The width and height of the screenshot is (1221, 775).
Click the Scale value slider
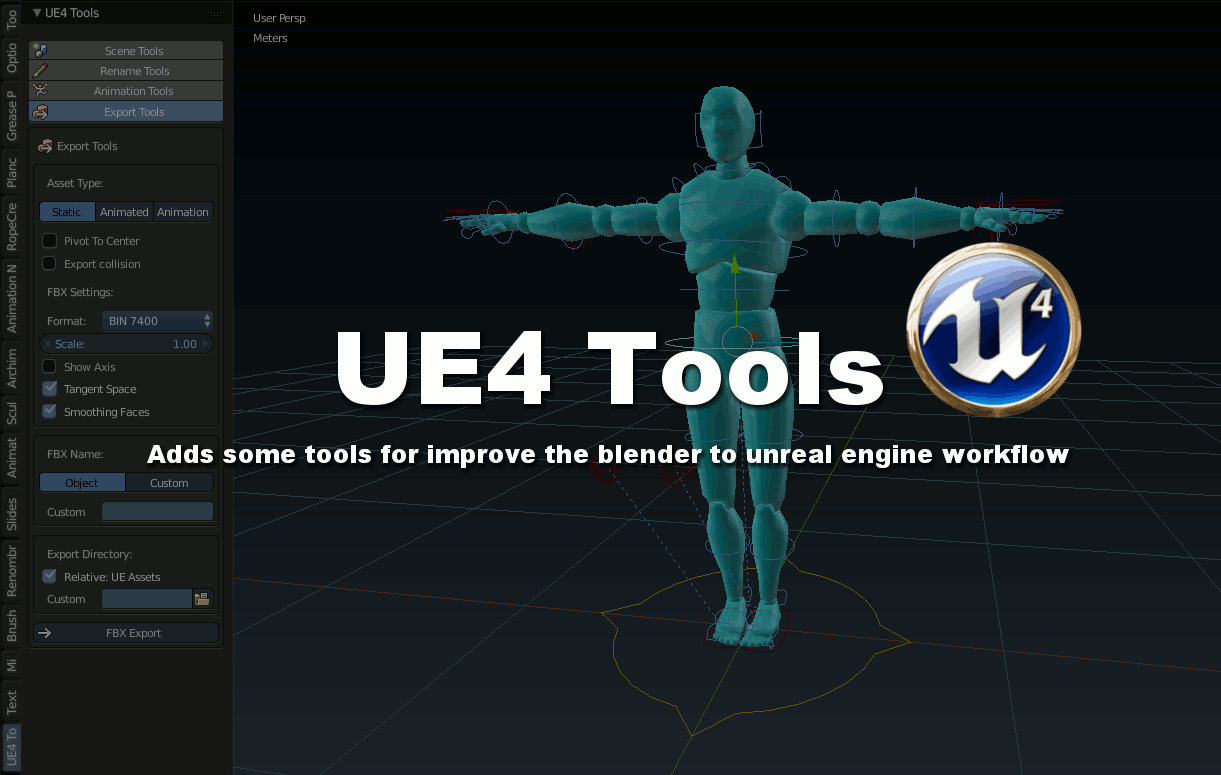tap(126, 344)
